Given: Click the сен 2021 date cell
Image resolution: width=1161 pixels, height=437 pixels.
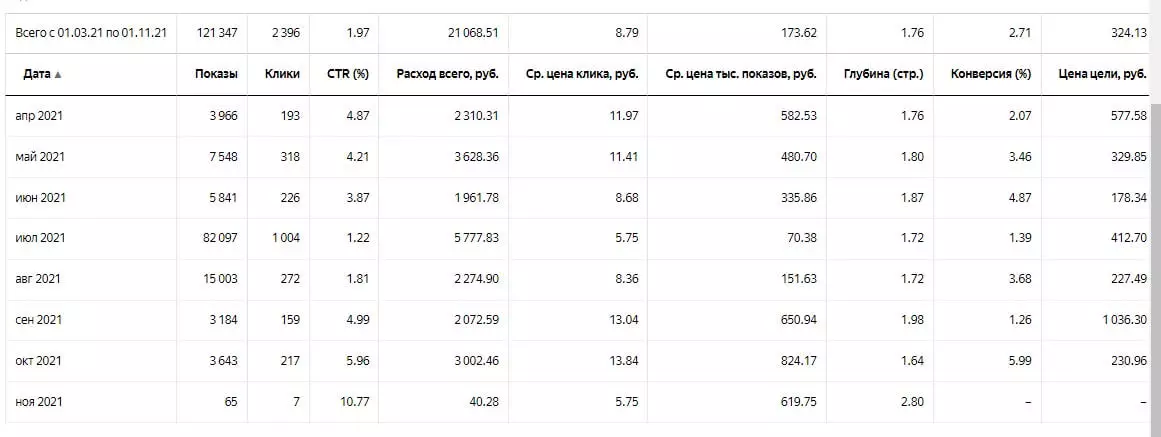Looking at the screenshot, I should (x=40, y=320).
